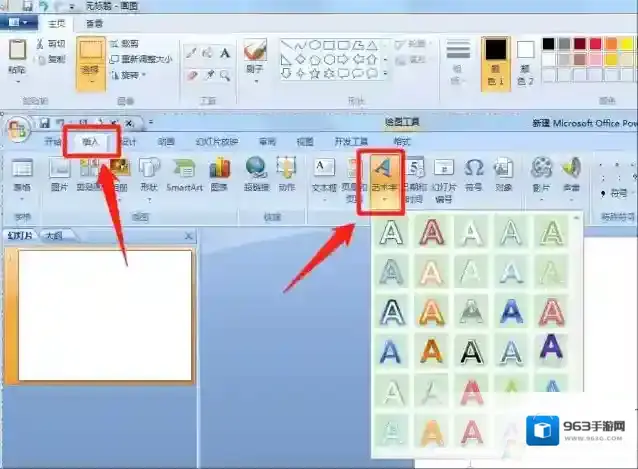
Task: Click the WordArt gallery scroll up arrow
Action: click(576, 218)
